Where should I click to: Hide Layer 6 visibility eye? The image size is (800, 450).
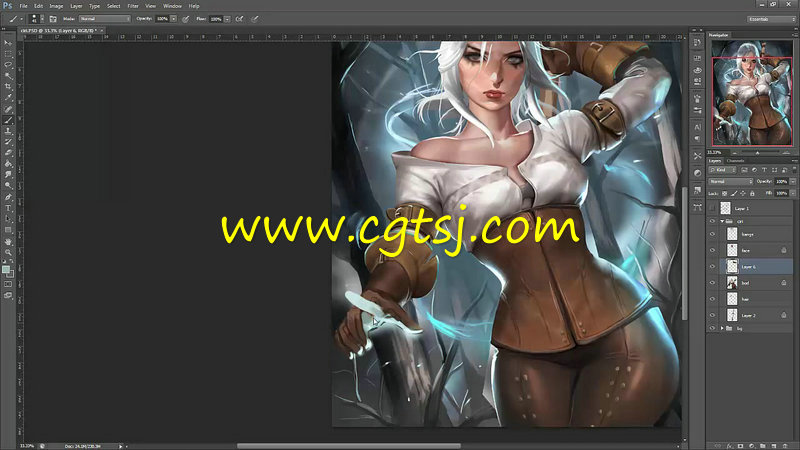[712, 266]
